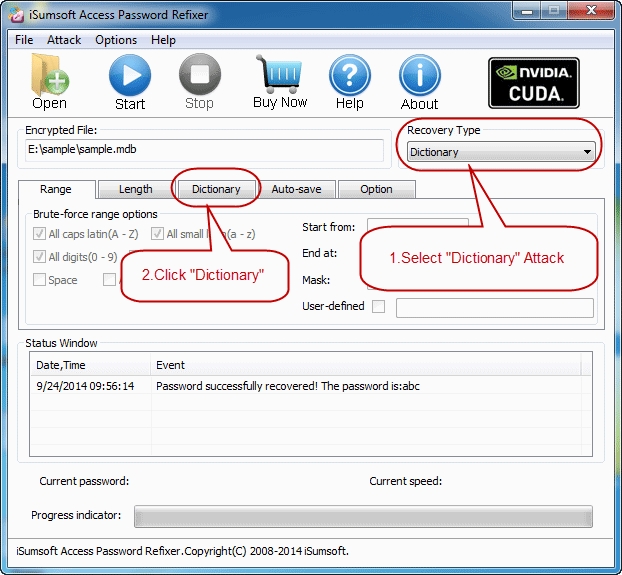Open an encrypted file with Open icon

click(x=50, y=82)
